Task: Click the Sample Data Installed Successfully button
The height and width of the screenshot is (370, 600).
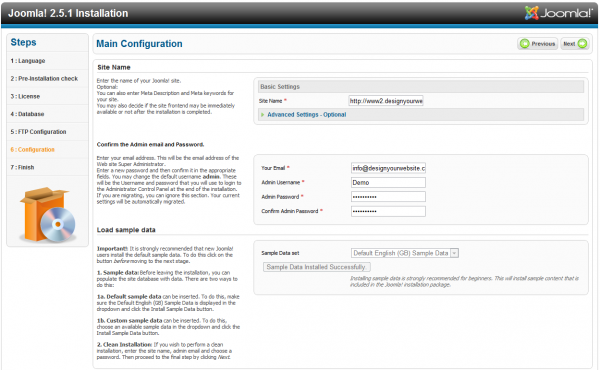Action: pos(317,267)
